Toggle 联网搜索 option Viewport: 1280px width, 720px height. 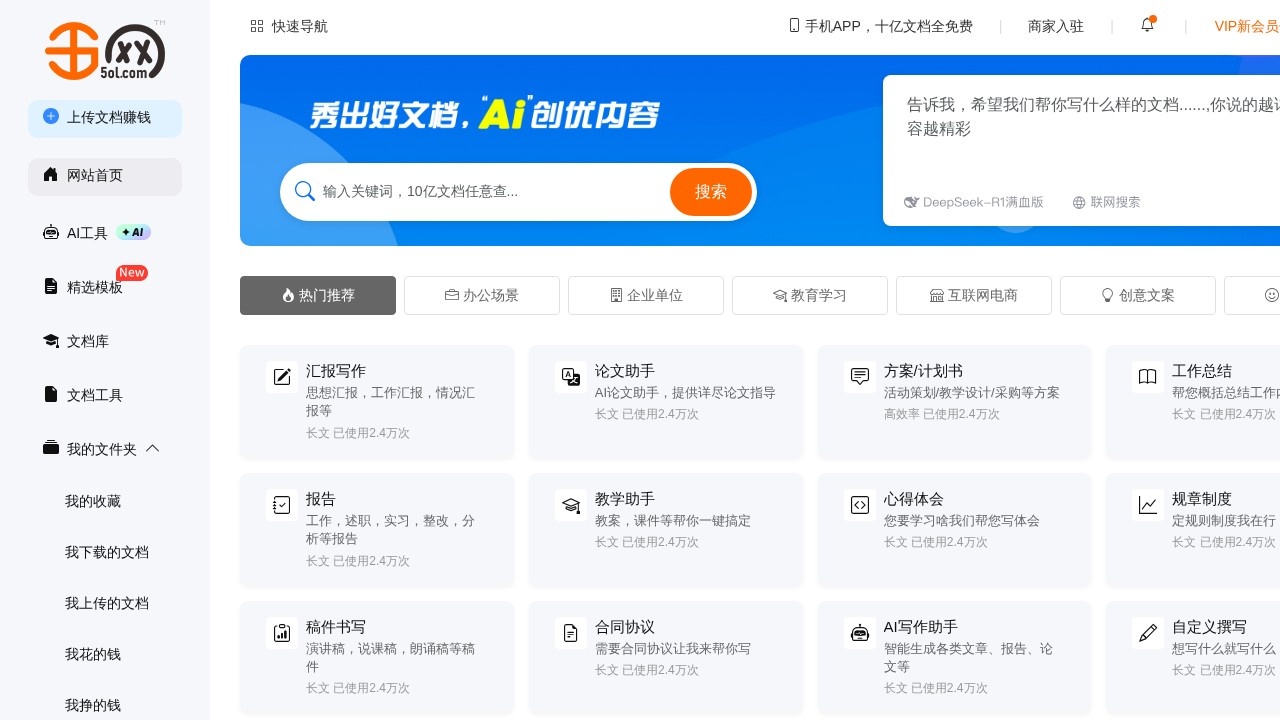point(1106,202)
